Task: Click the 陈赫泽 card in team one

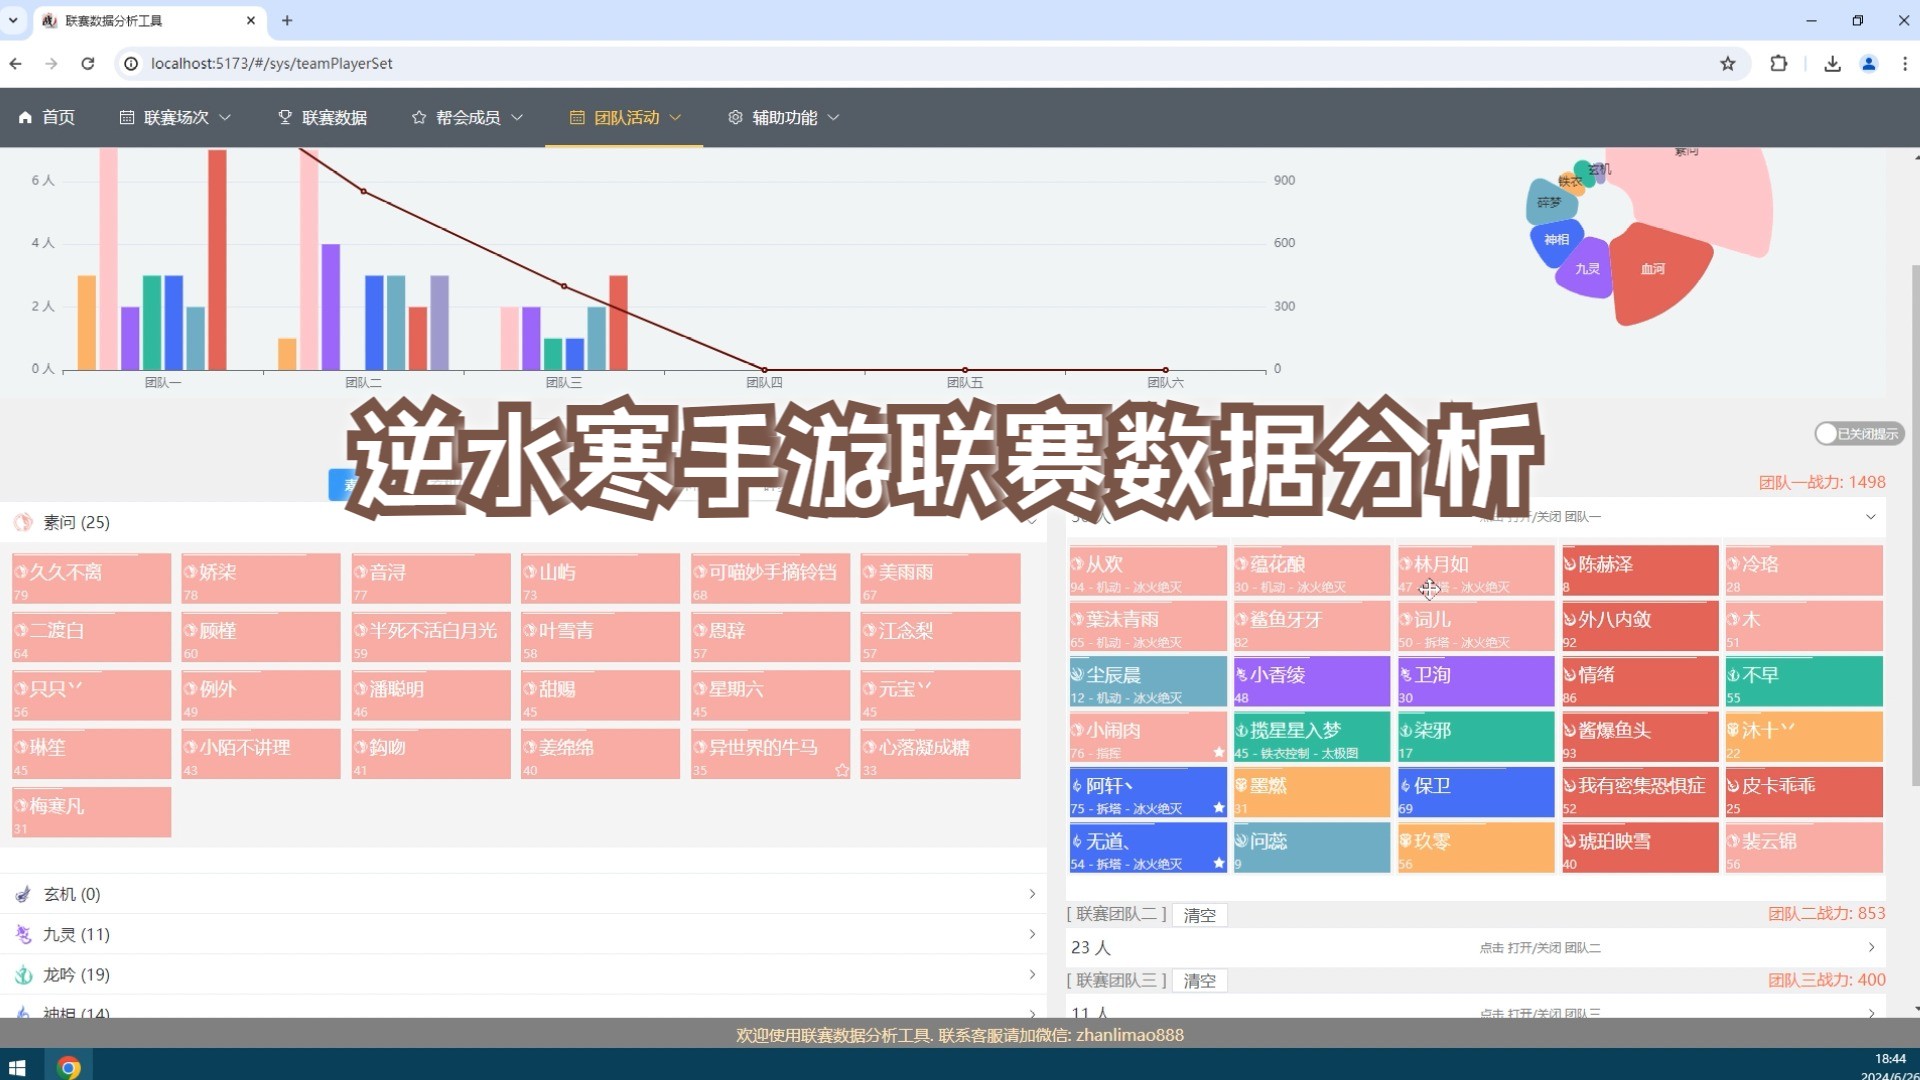Action: [x=1640, y=571]
